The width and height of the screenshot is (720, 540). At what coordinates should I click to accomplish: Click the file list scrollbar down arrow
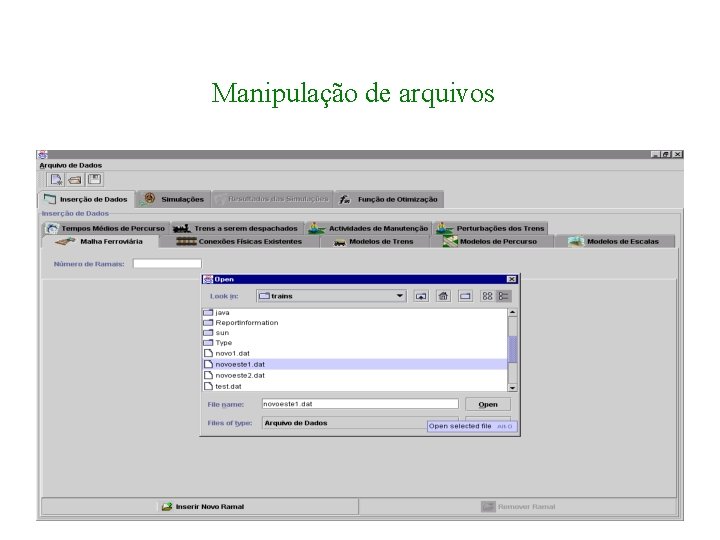coord(512,388)
